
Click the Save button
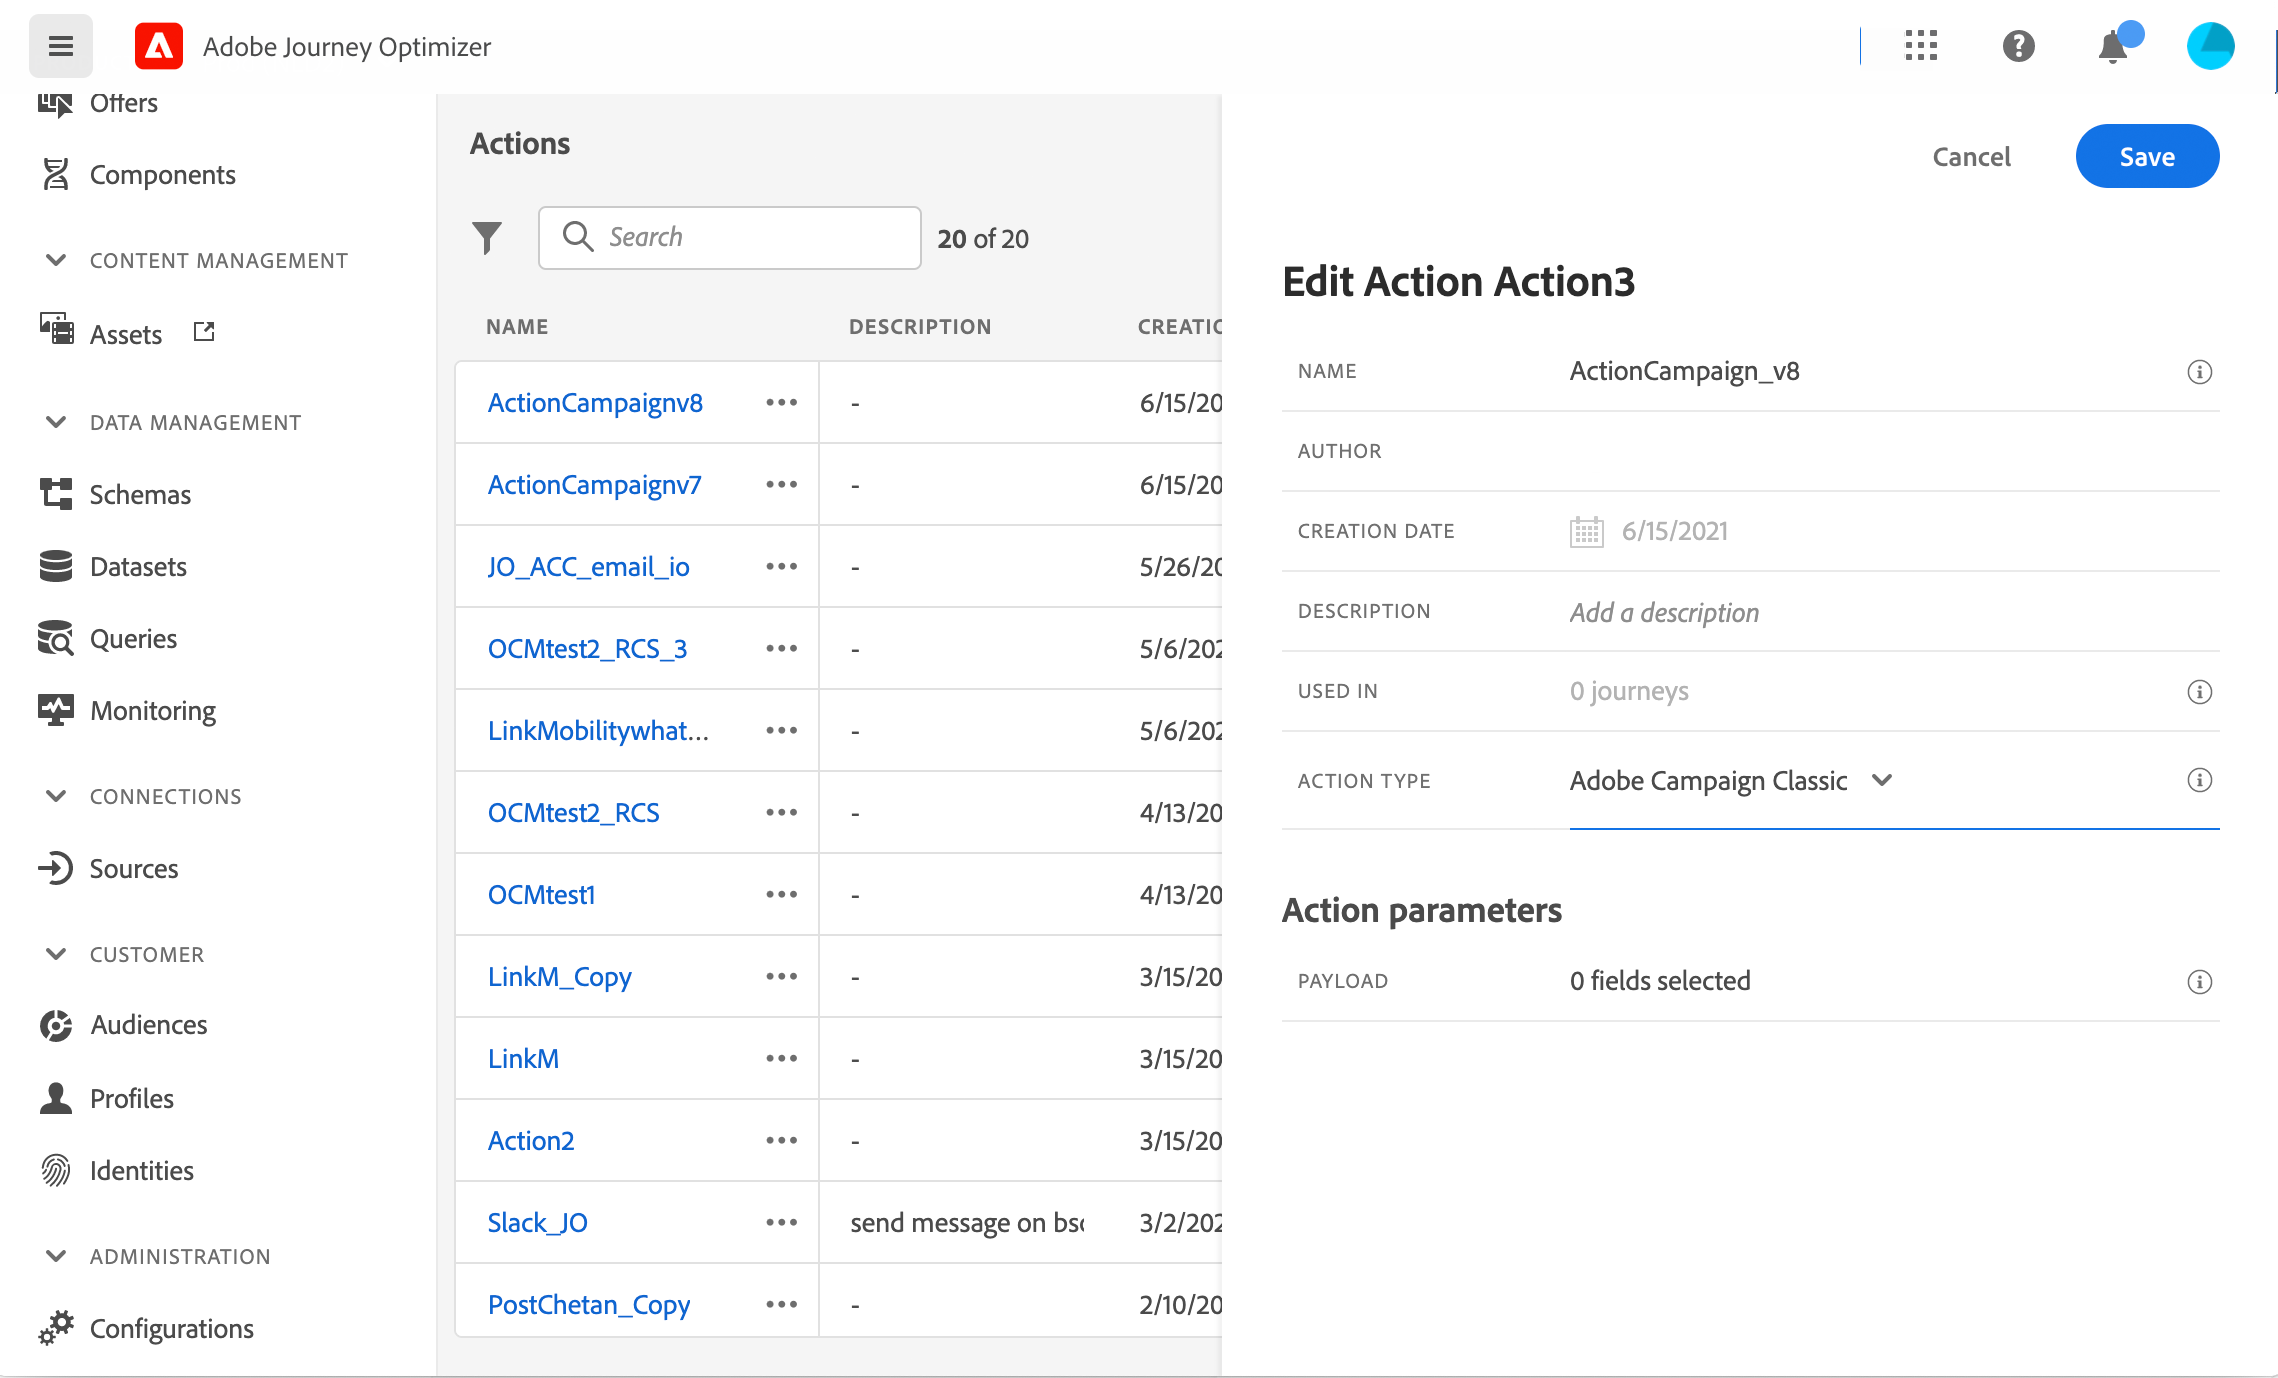pos(2146,157)
